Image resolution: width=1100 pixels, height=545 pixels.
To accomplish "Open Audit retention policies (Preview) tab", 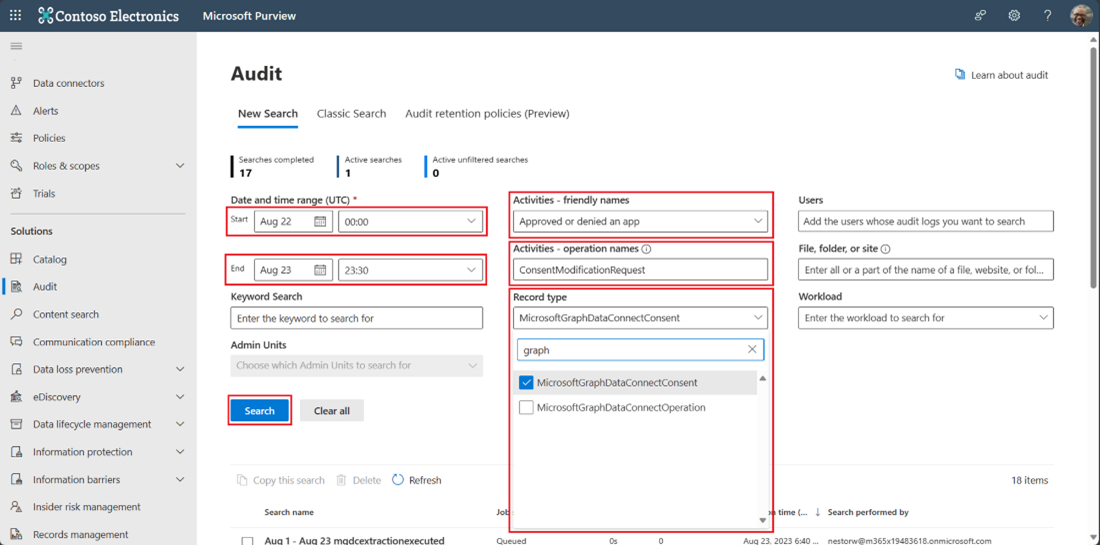I will point(488,114).
